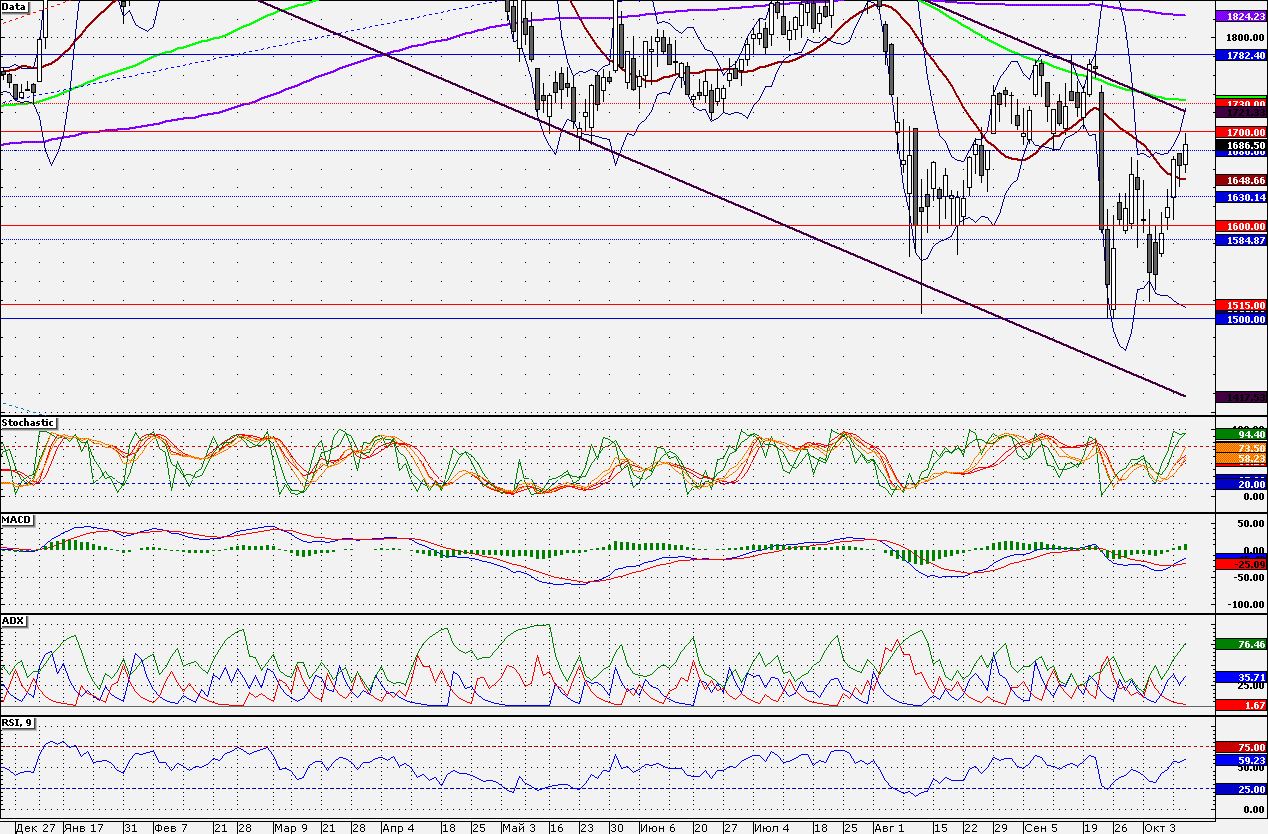1268x834 pixels.
Task: Click the 'Окт 3' date label
Action: pyautogui.click(x=1160, y=828)
